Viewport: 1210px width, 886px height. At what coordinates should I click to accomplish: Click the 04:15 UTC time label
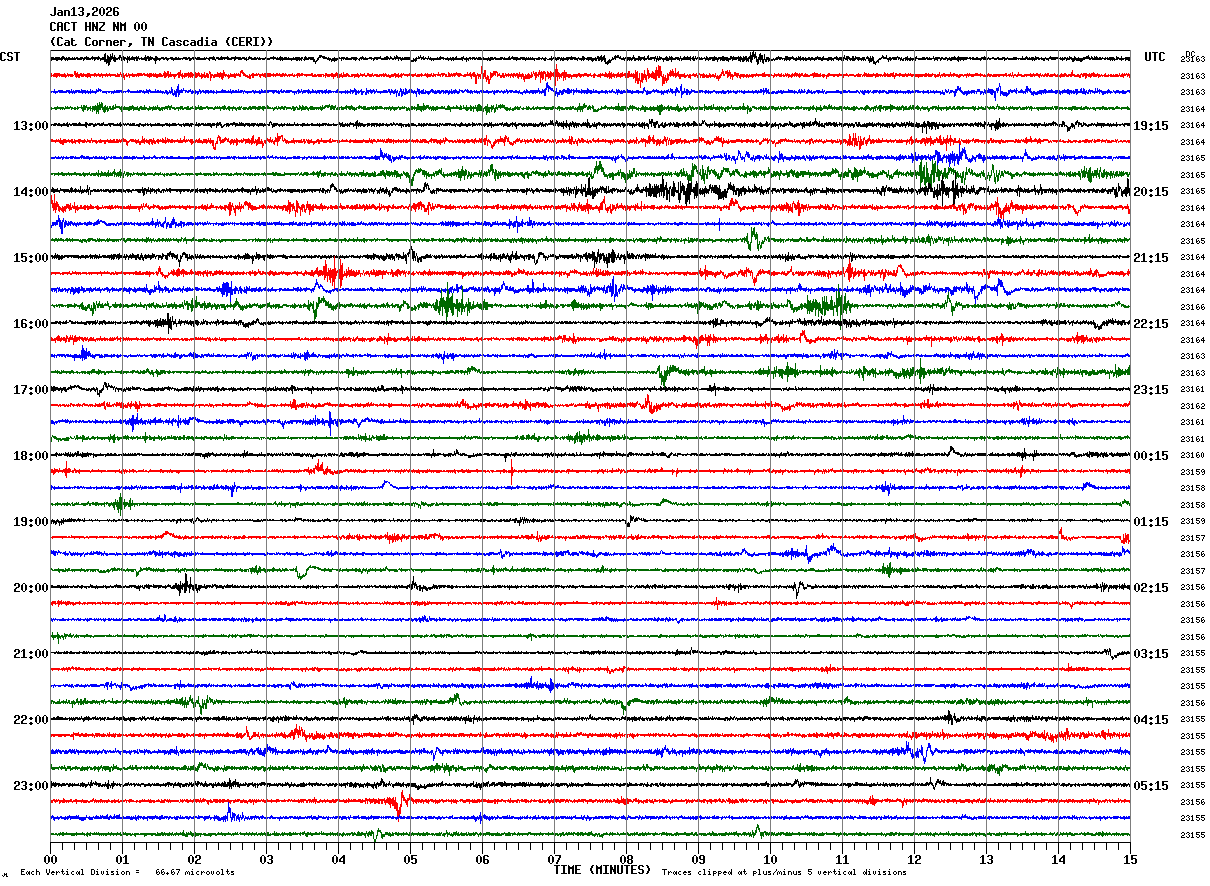(x=1151, y=720)
